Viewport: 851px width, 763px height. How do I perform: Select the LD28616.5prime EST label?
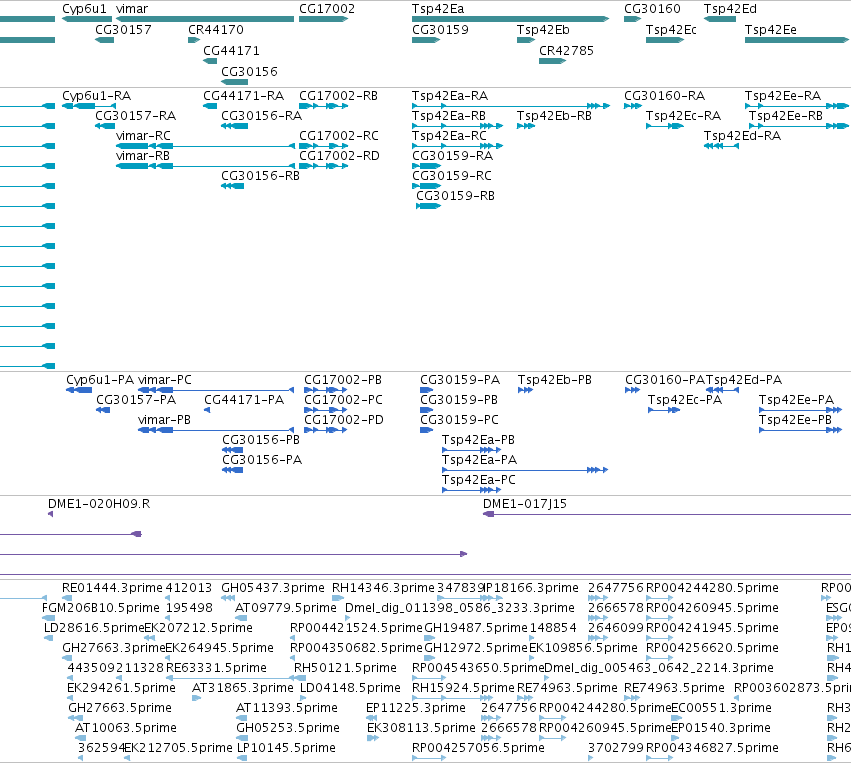[94, 628]
